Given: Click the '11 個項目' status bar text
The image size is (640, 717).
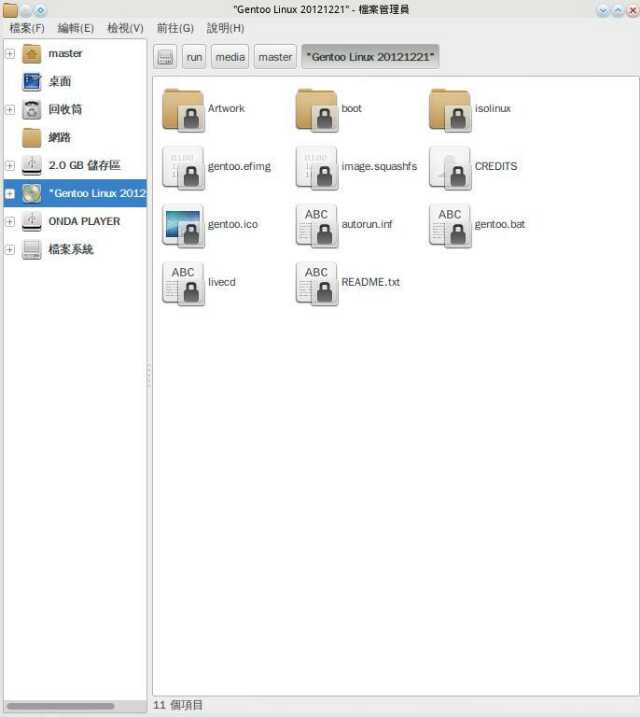Looking at the screenshot, I should [x=178, y=705].
